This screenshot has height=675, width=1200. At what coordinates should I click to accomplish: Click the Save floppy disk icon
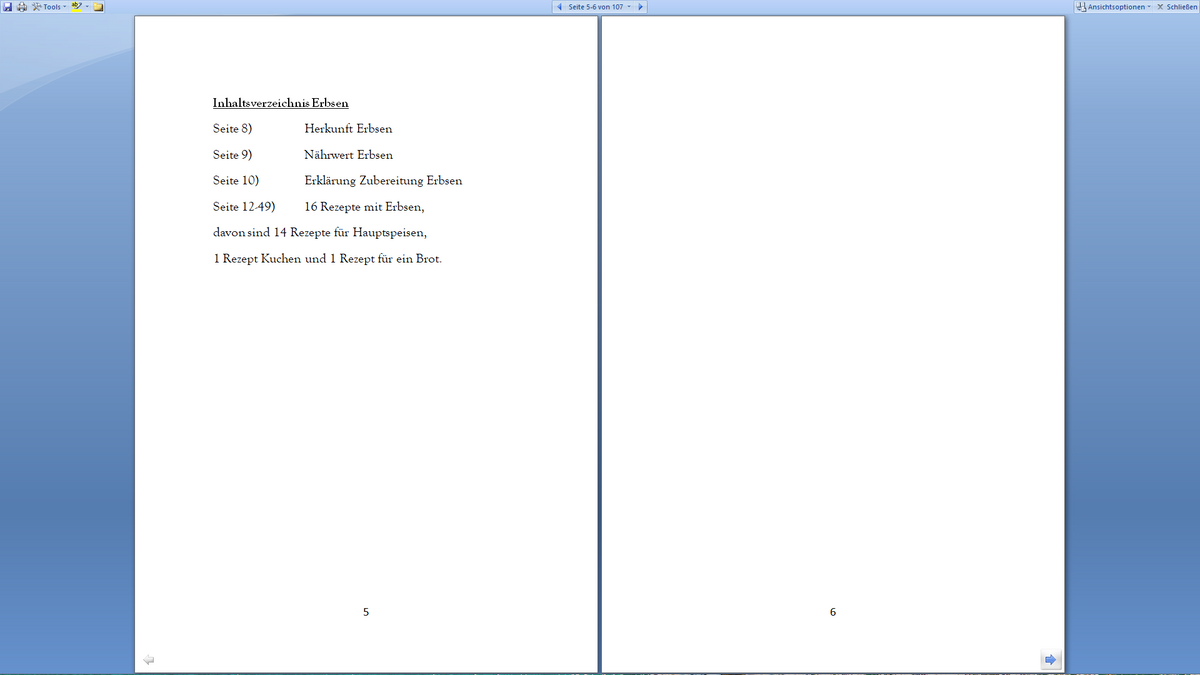(x=7, y=7)
